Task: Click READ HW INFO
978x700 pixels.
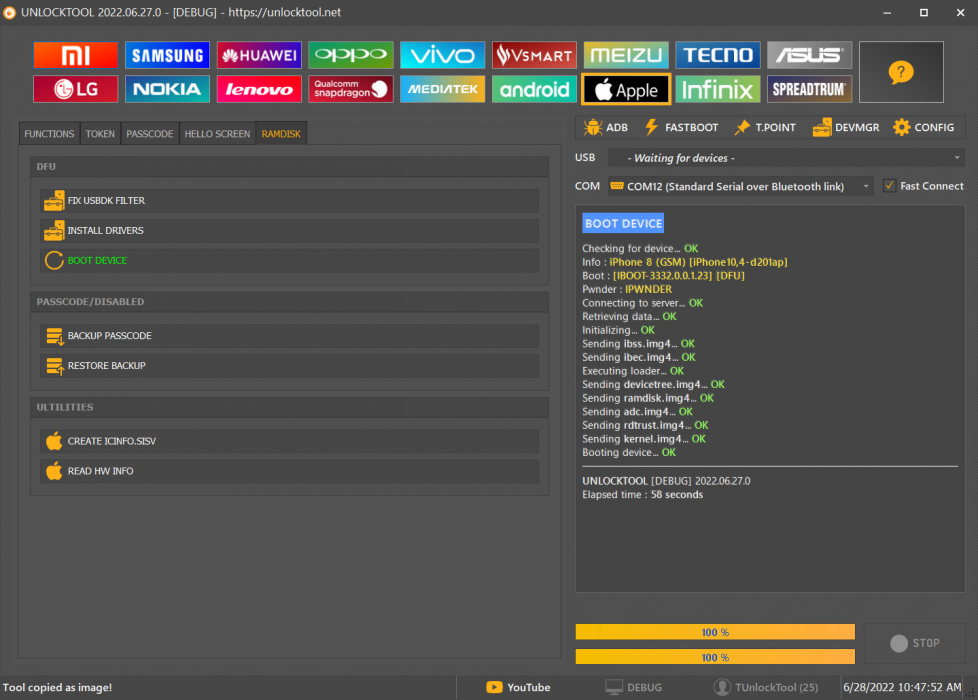Action: 289,471
